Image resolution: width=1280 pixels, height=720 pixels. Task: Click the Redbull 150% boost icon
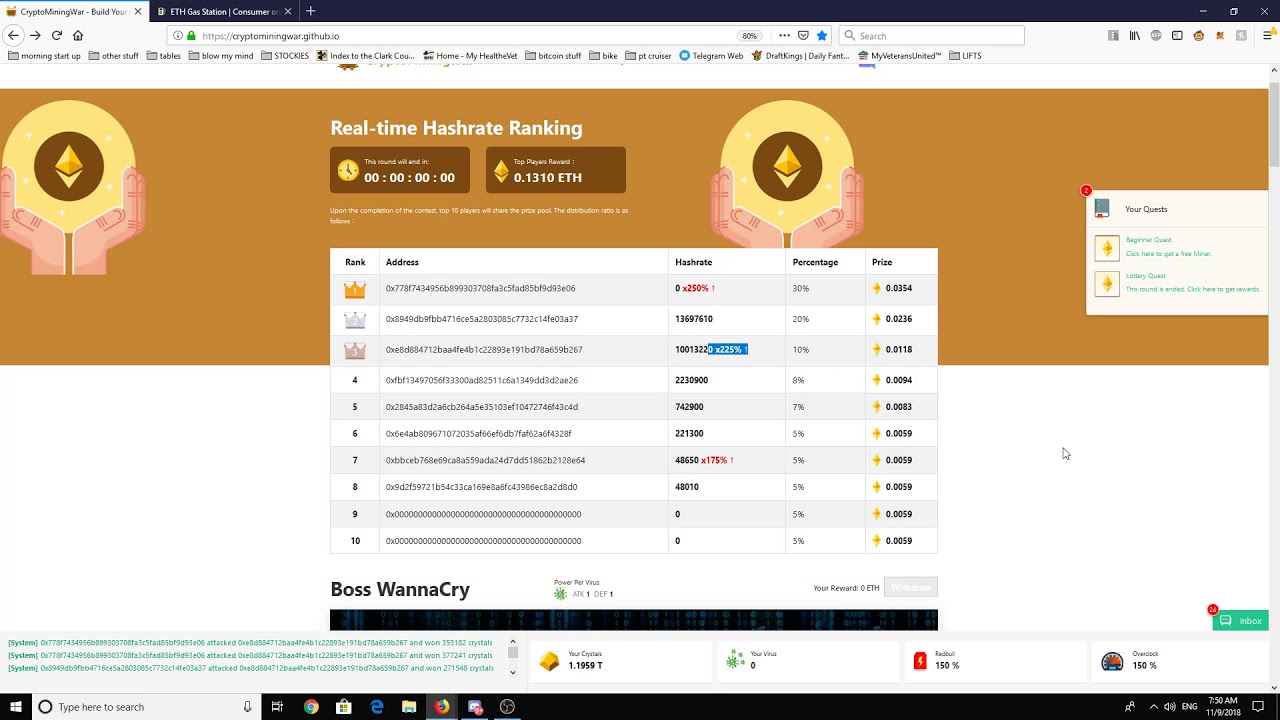pos(920,661)
